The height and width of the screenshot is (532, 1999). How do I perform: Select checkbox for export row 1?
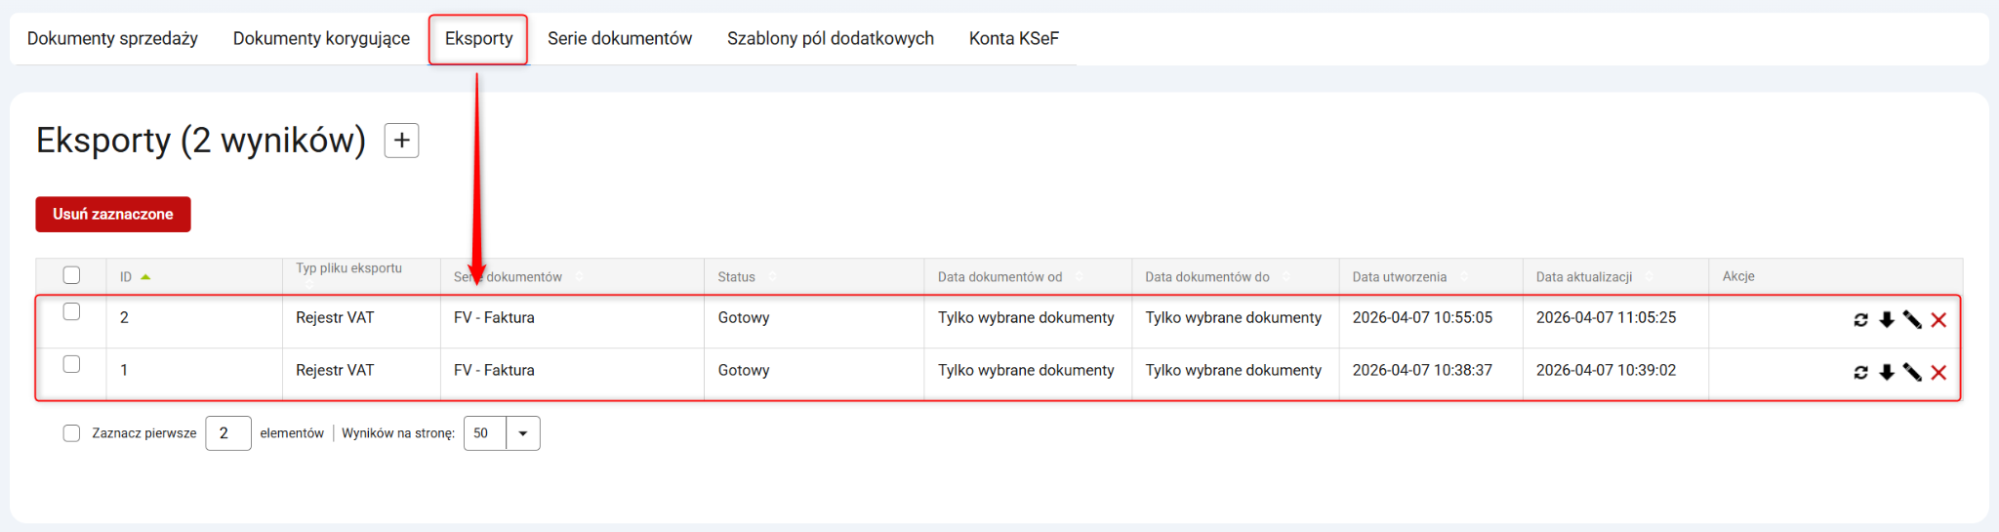point(71,364)
